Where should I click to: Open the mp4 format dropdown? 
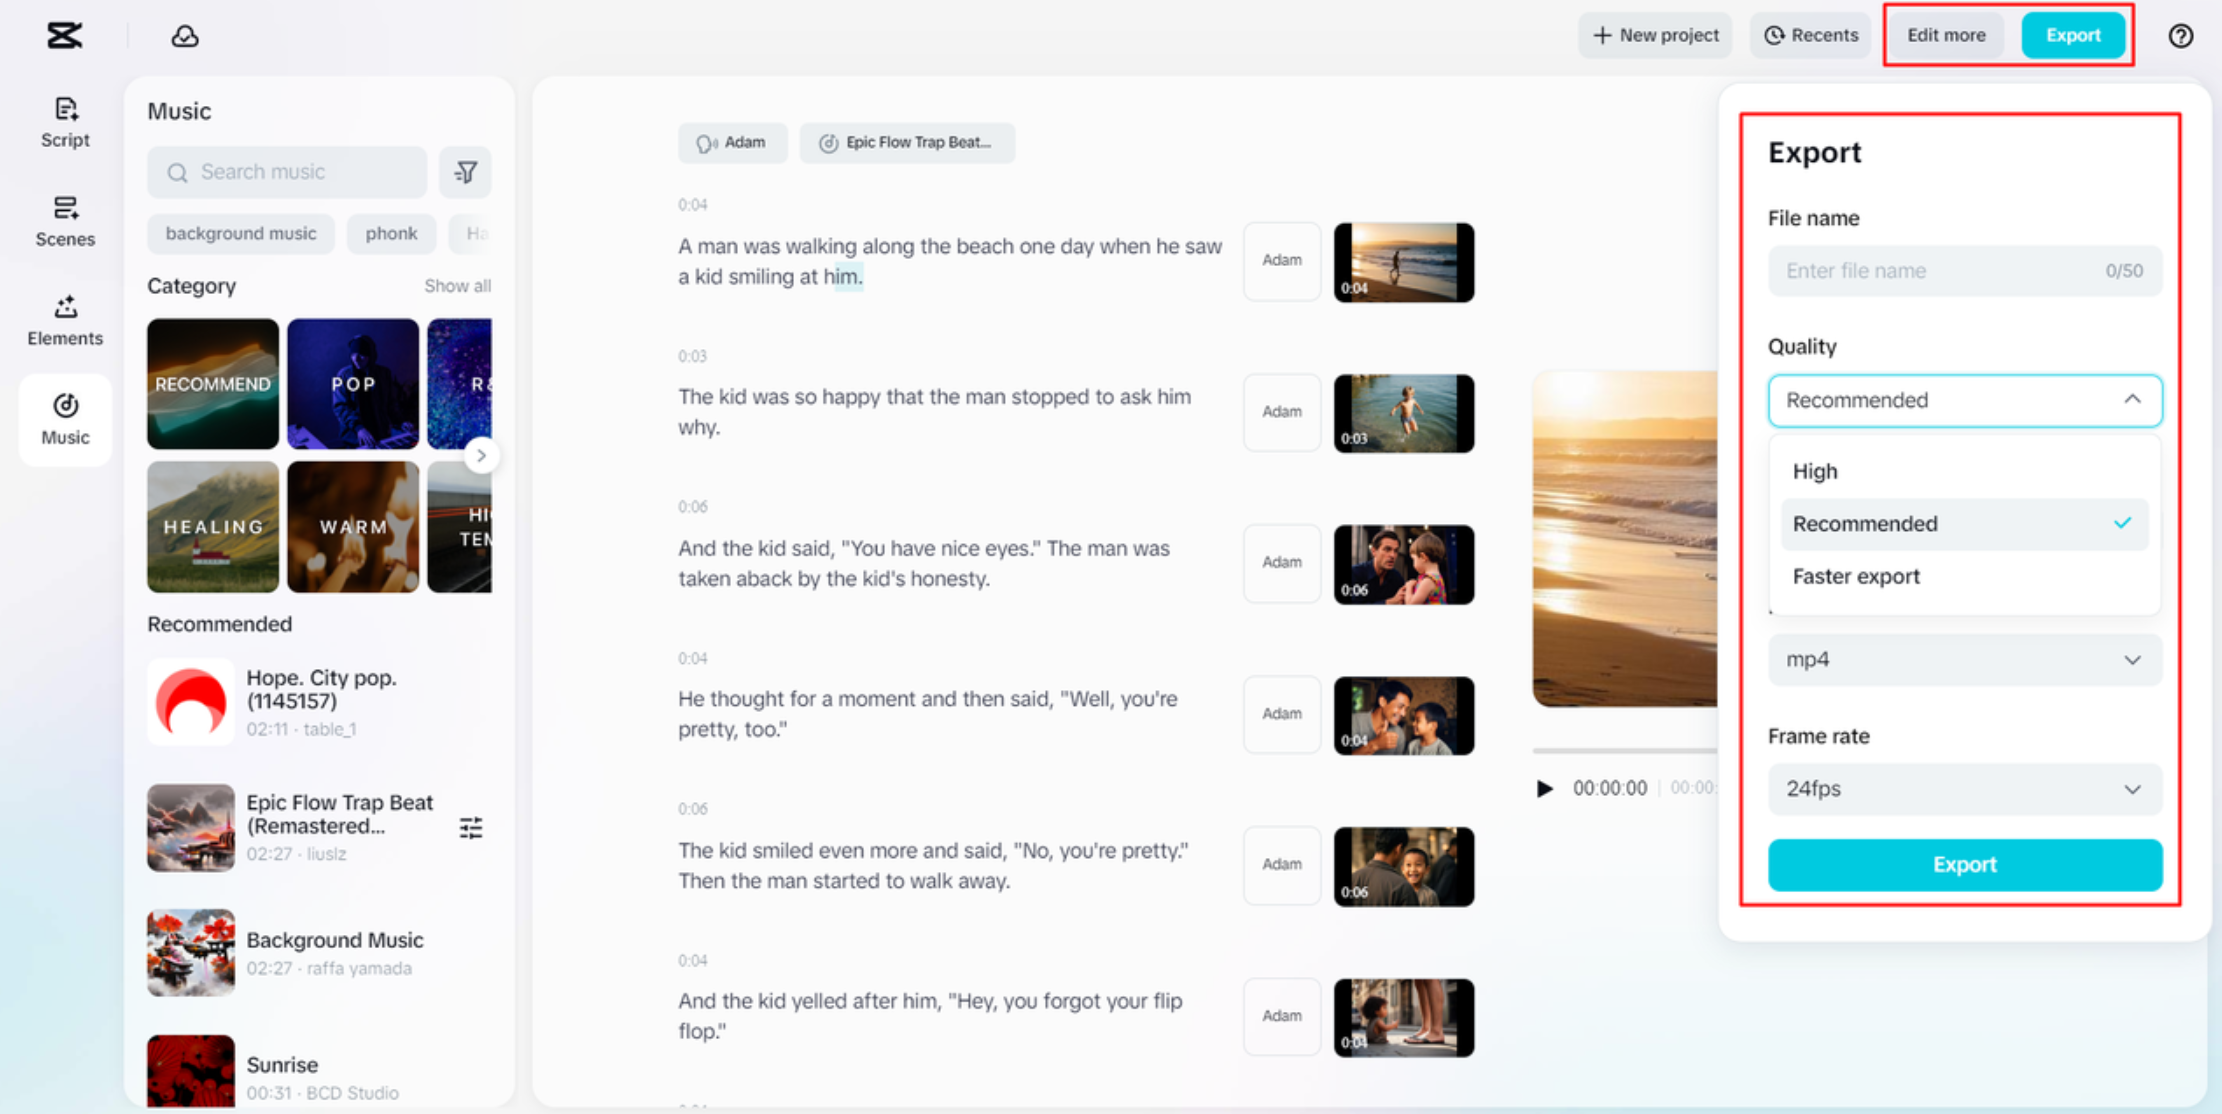click(x=1964, y=659)
